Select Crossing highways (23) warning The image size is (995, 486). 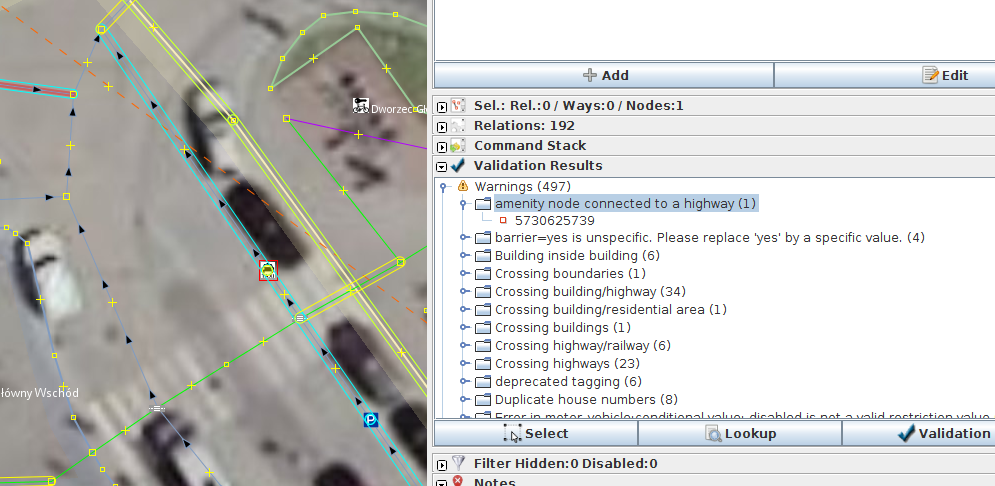point(567,364)
